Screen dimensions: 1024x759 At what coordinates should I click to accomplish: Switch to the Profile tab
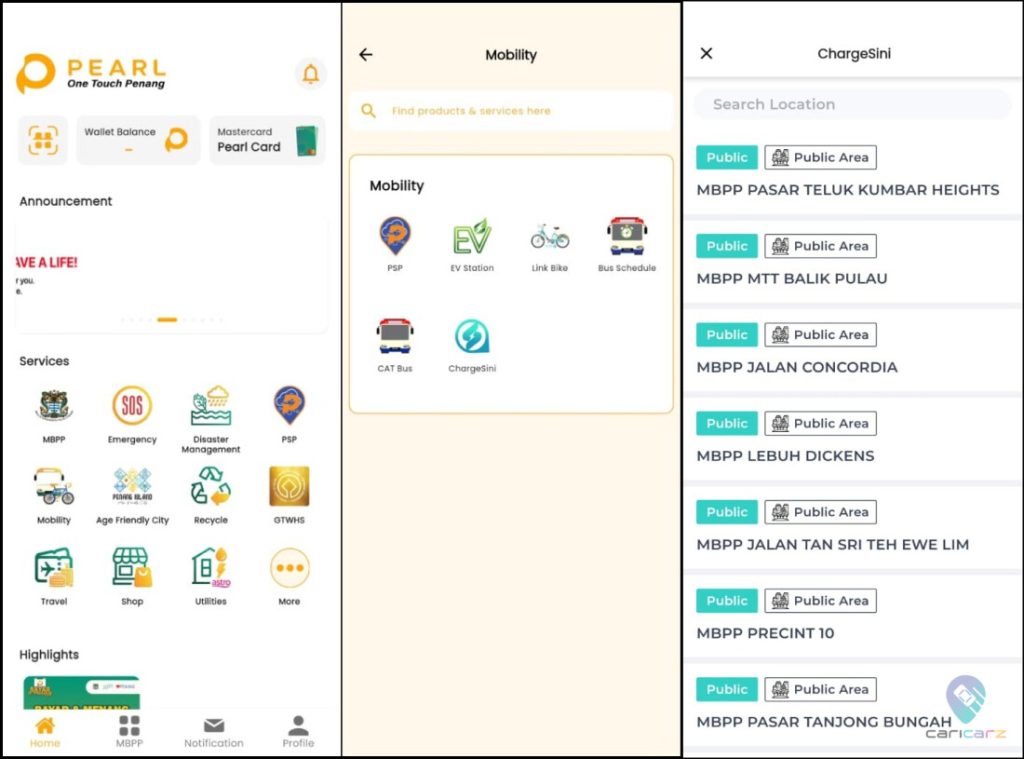tap(298, 732)
